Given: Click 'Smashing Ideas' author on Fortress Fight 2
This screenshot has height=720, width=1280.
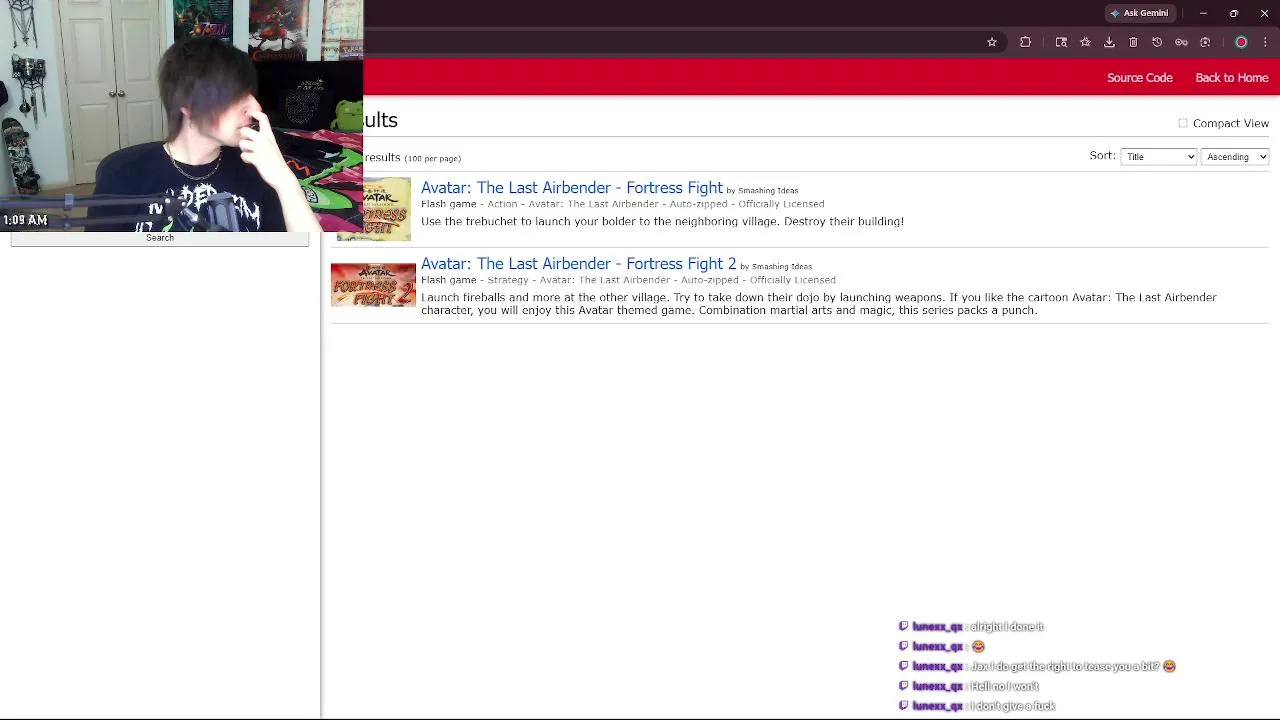Looking at the screenshot, I should tap(782, 267).
